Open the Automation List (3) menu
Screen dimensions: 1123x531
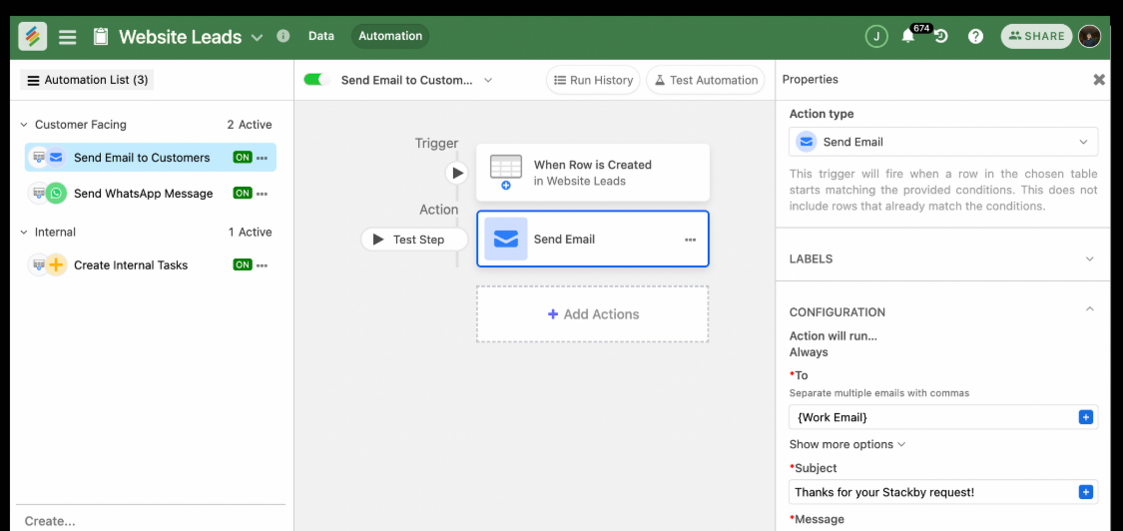tap(87, 80)
